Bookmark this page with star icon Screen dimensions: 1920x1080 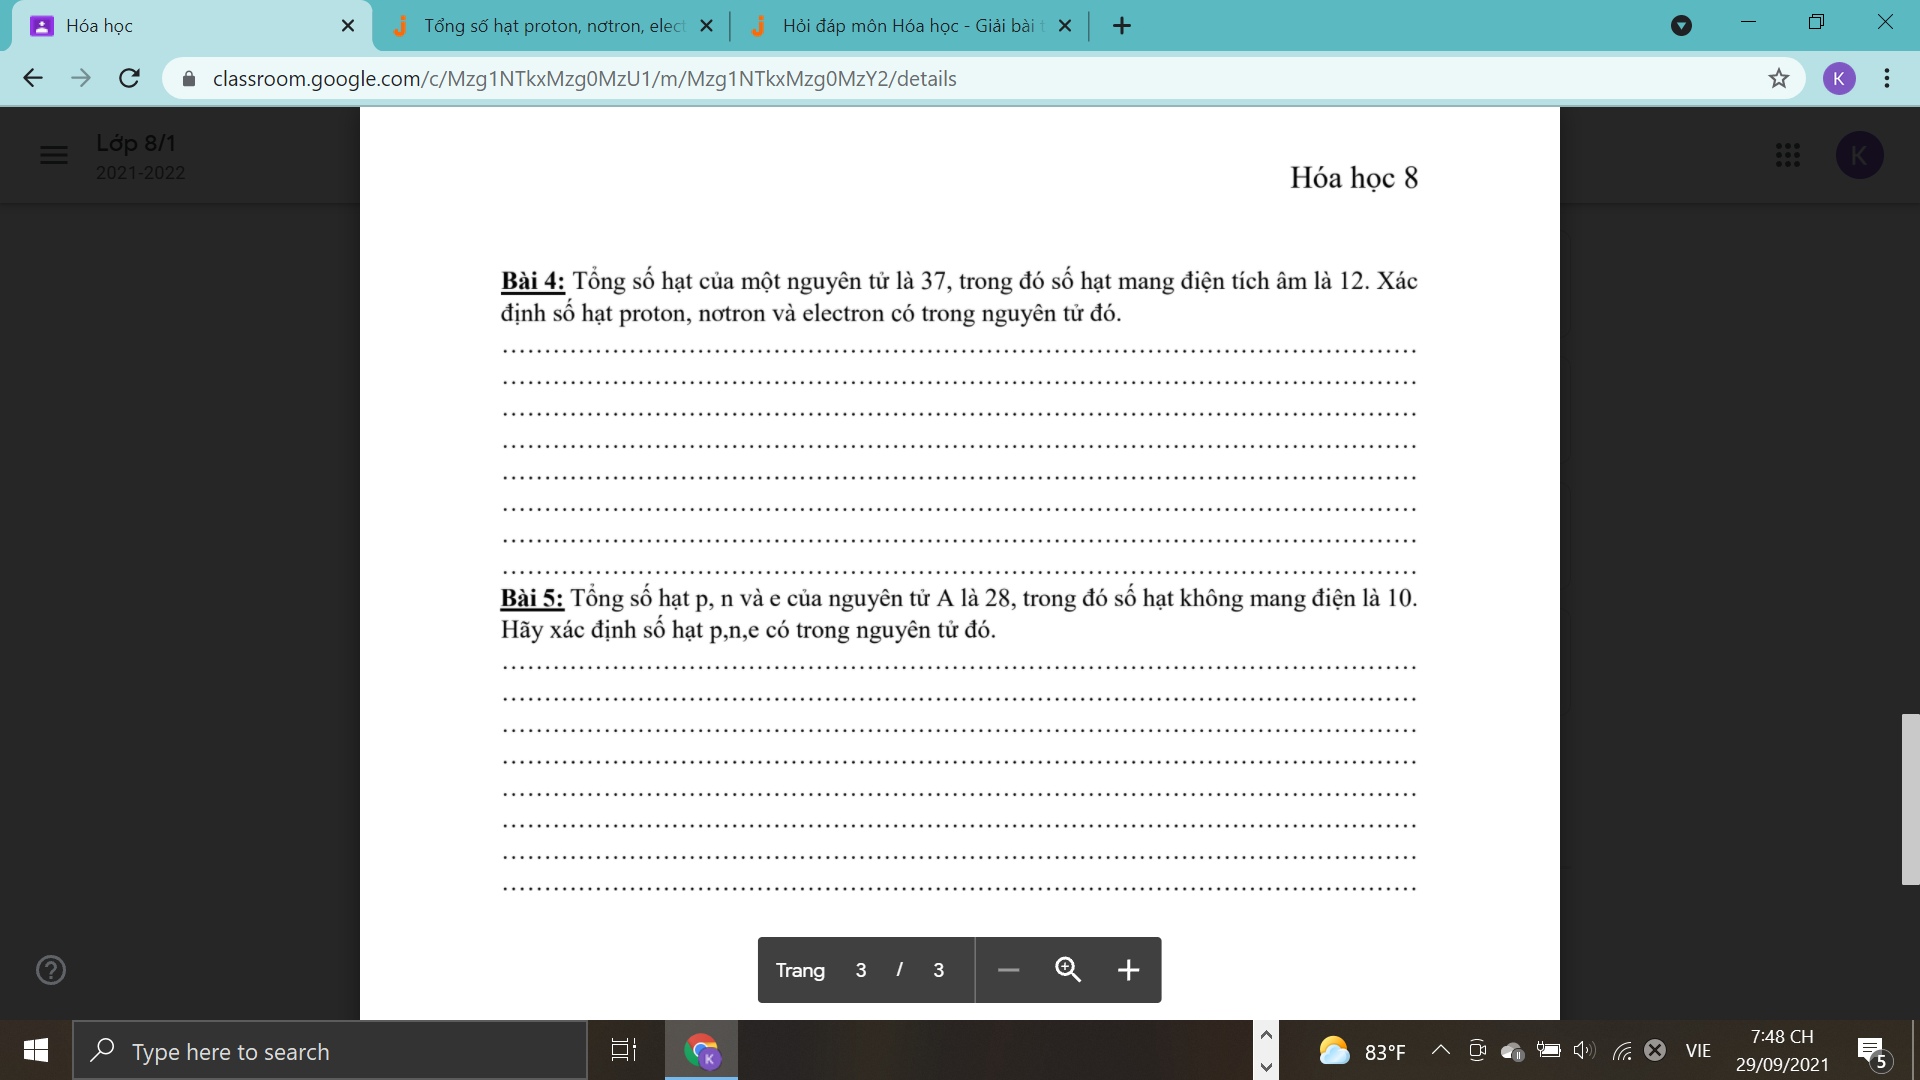[1778, 78]
